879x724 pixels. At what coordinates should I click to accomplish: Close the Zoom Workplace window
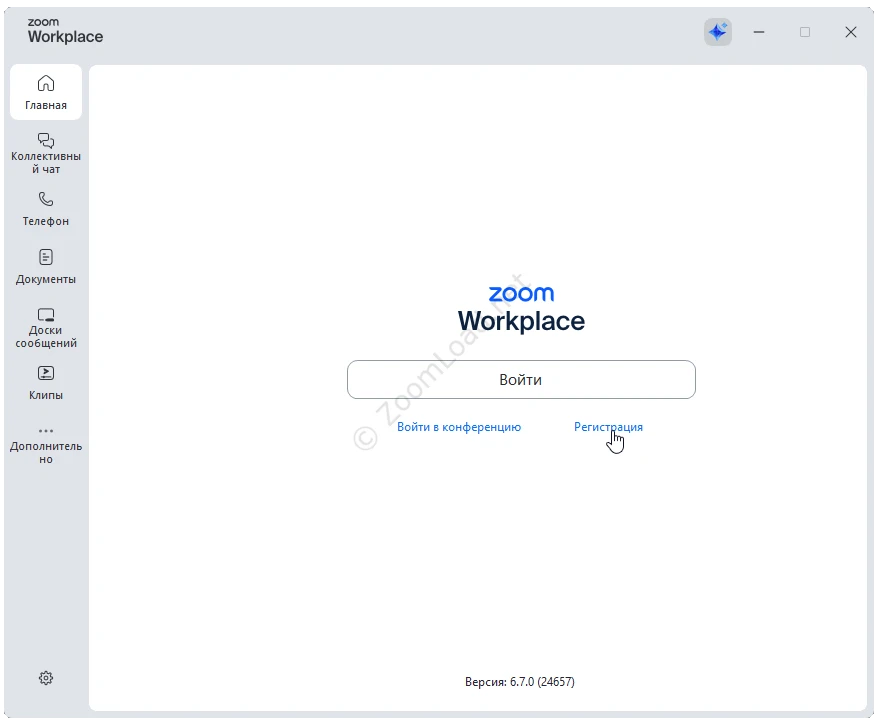coord(851,32)
